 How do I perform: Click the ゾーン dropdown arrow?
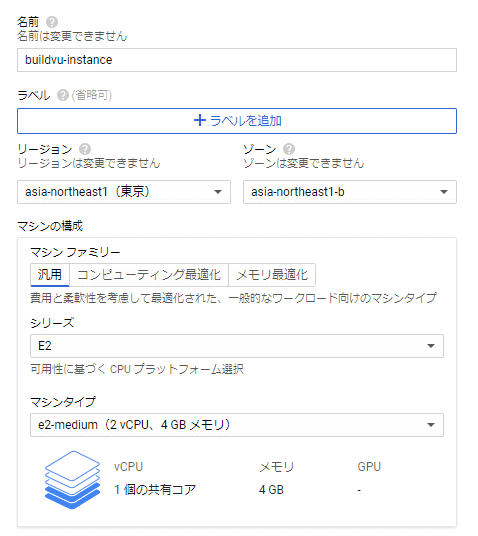click(444, 192)
